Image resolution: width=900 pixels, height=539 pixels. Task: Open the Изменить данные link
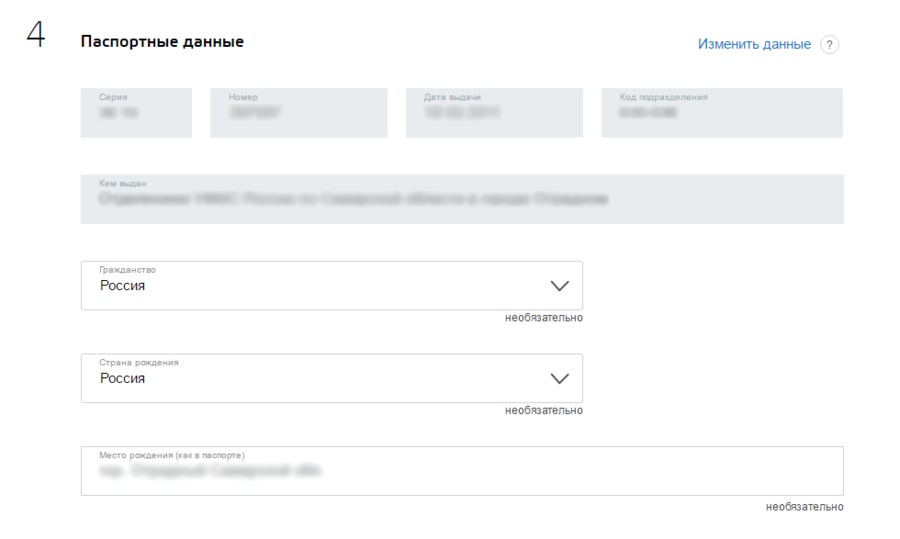(x=754, y=45)
